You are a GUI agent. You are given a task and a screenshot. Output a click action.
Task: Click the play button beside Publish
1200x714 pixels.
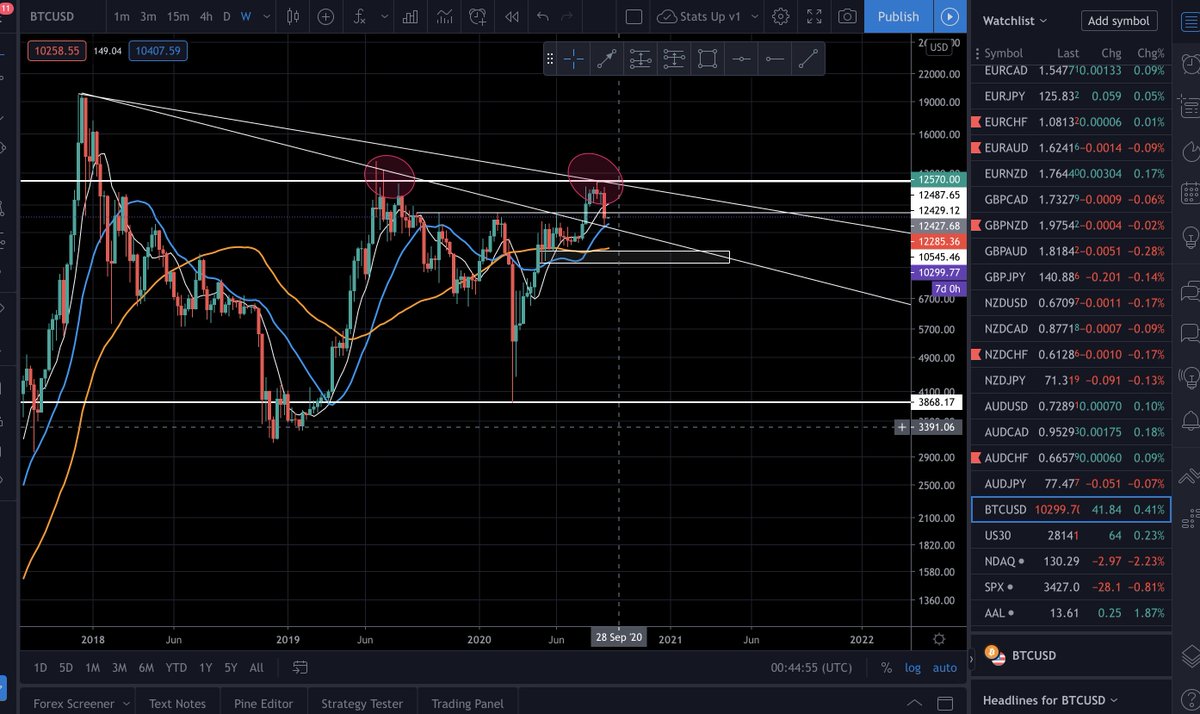click(950, 17)
